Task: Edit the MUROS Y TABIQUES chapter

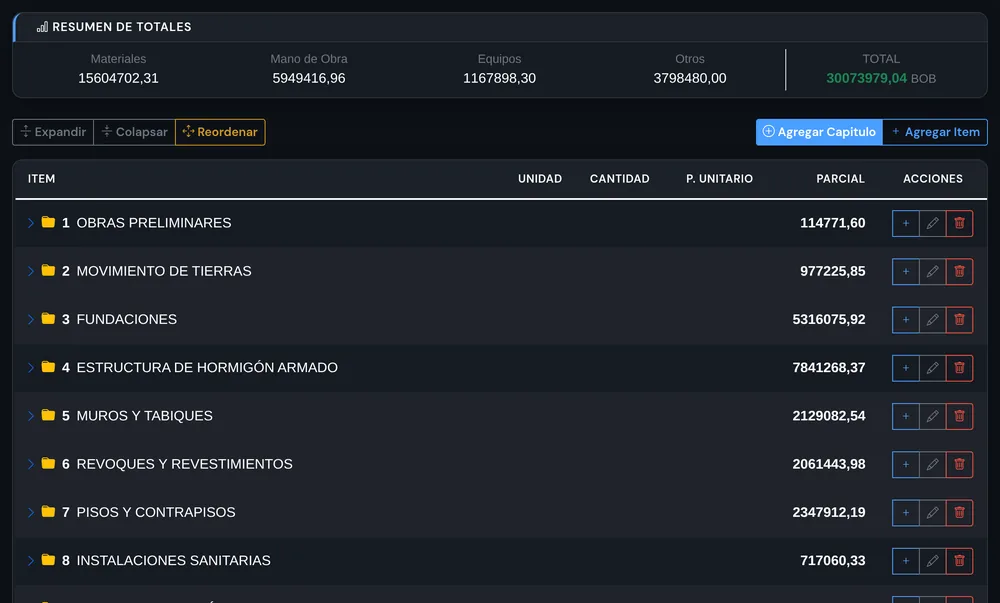Action: (x=932, y=416)
